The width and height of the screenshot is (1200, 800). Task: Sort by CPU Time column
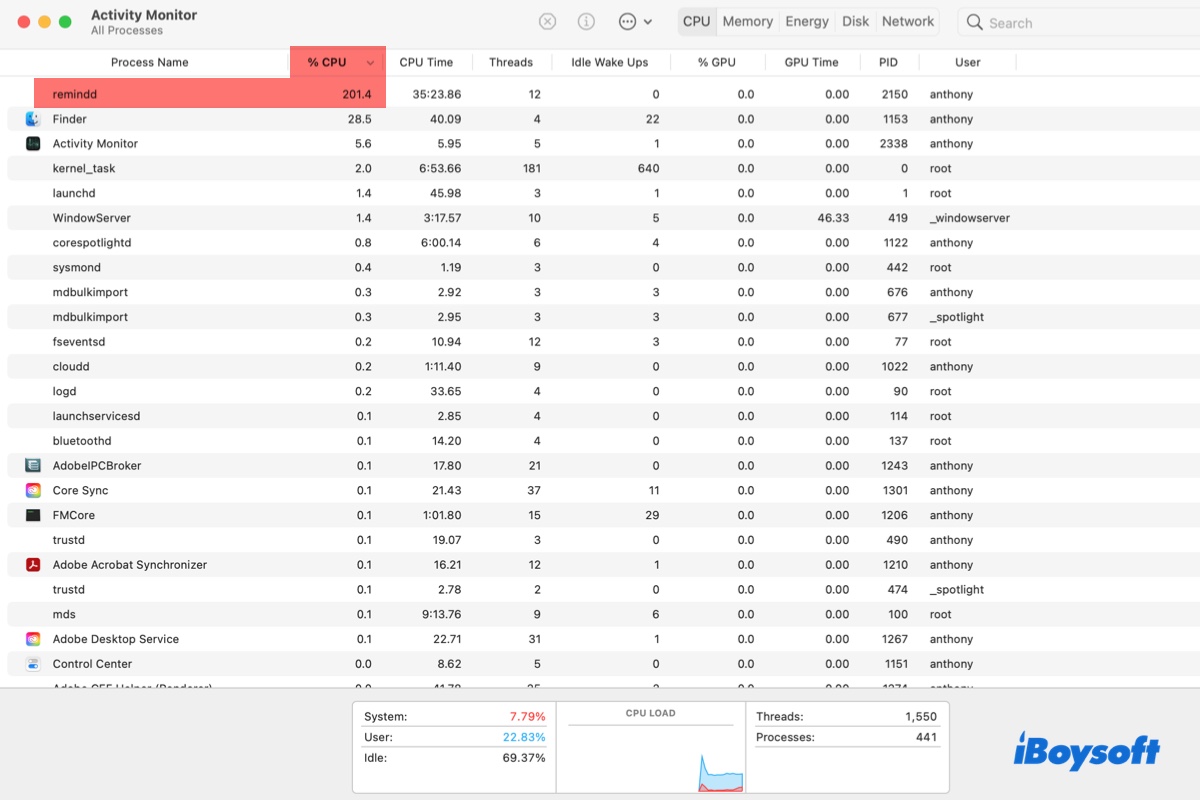[x=427, y=62]
